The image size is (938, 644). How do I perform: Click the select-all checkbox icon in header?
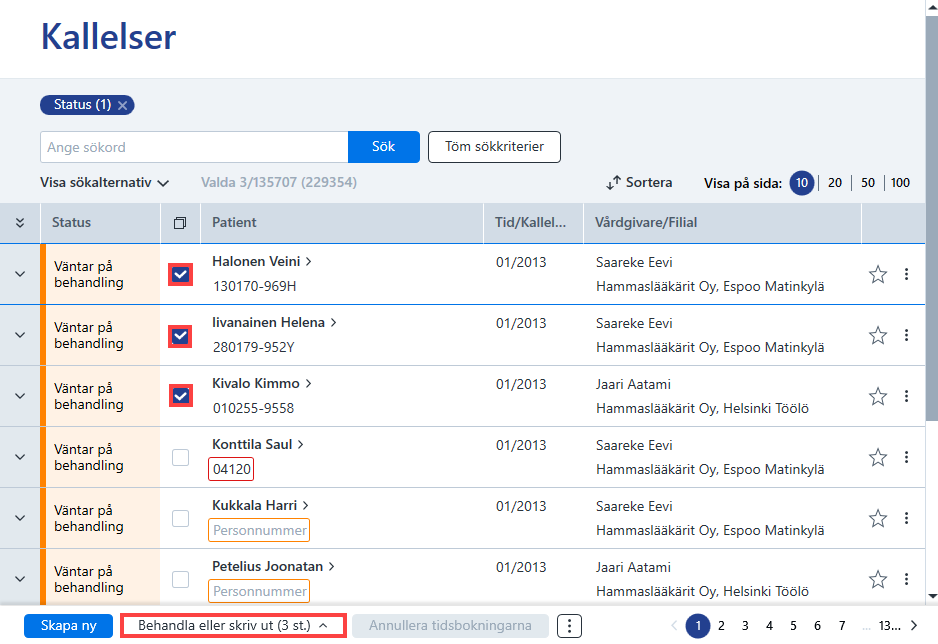(179, 223)
